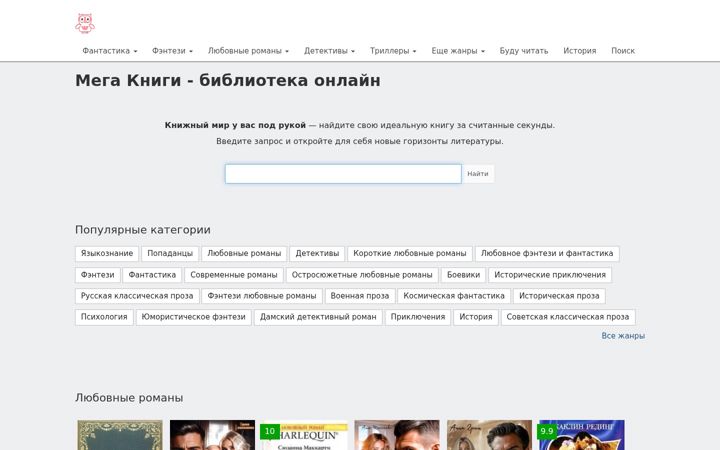Go to Буду читать page

[x=524, y=51]
